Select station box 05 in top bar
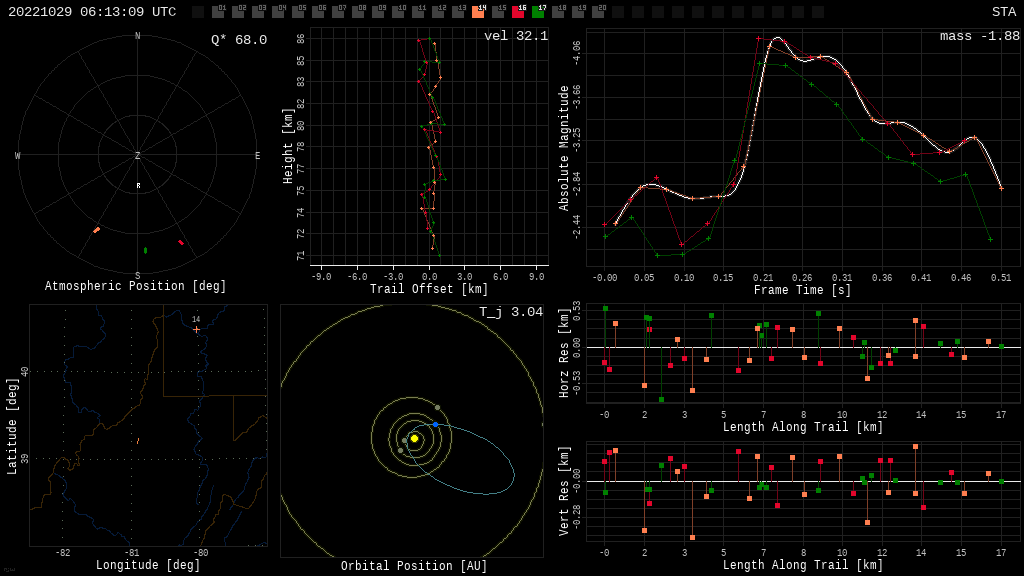The height and width of the screenshot is (576, 1024). pos(298,11)
